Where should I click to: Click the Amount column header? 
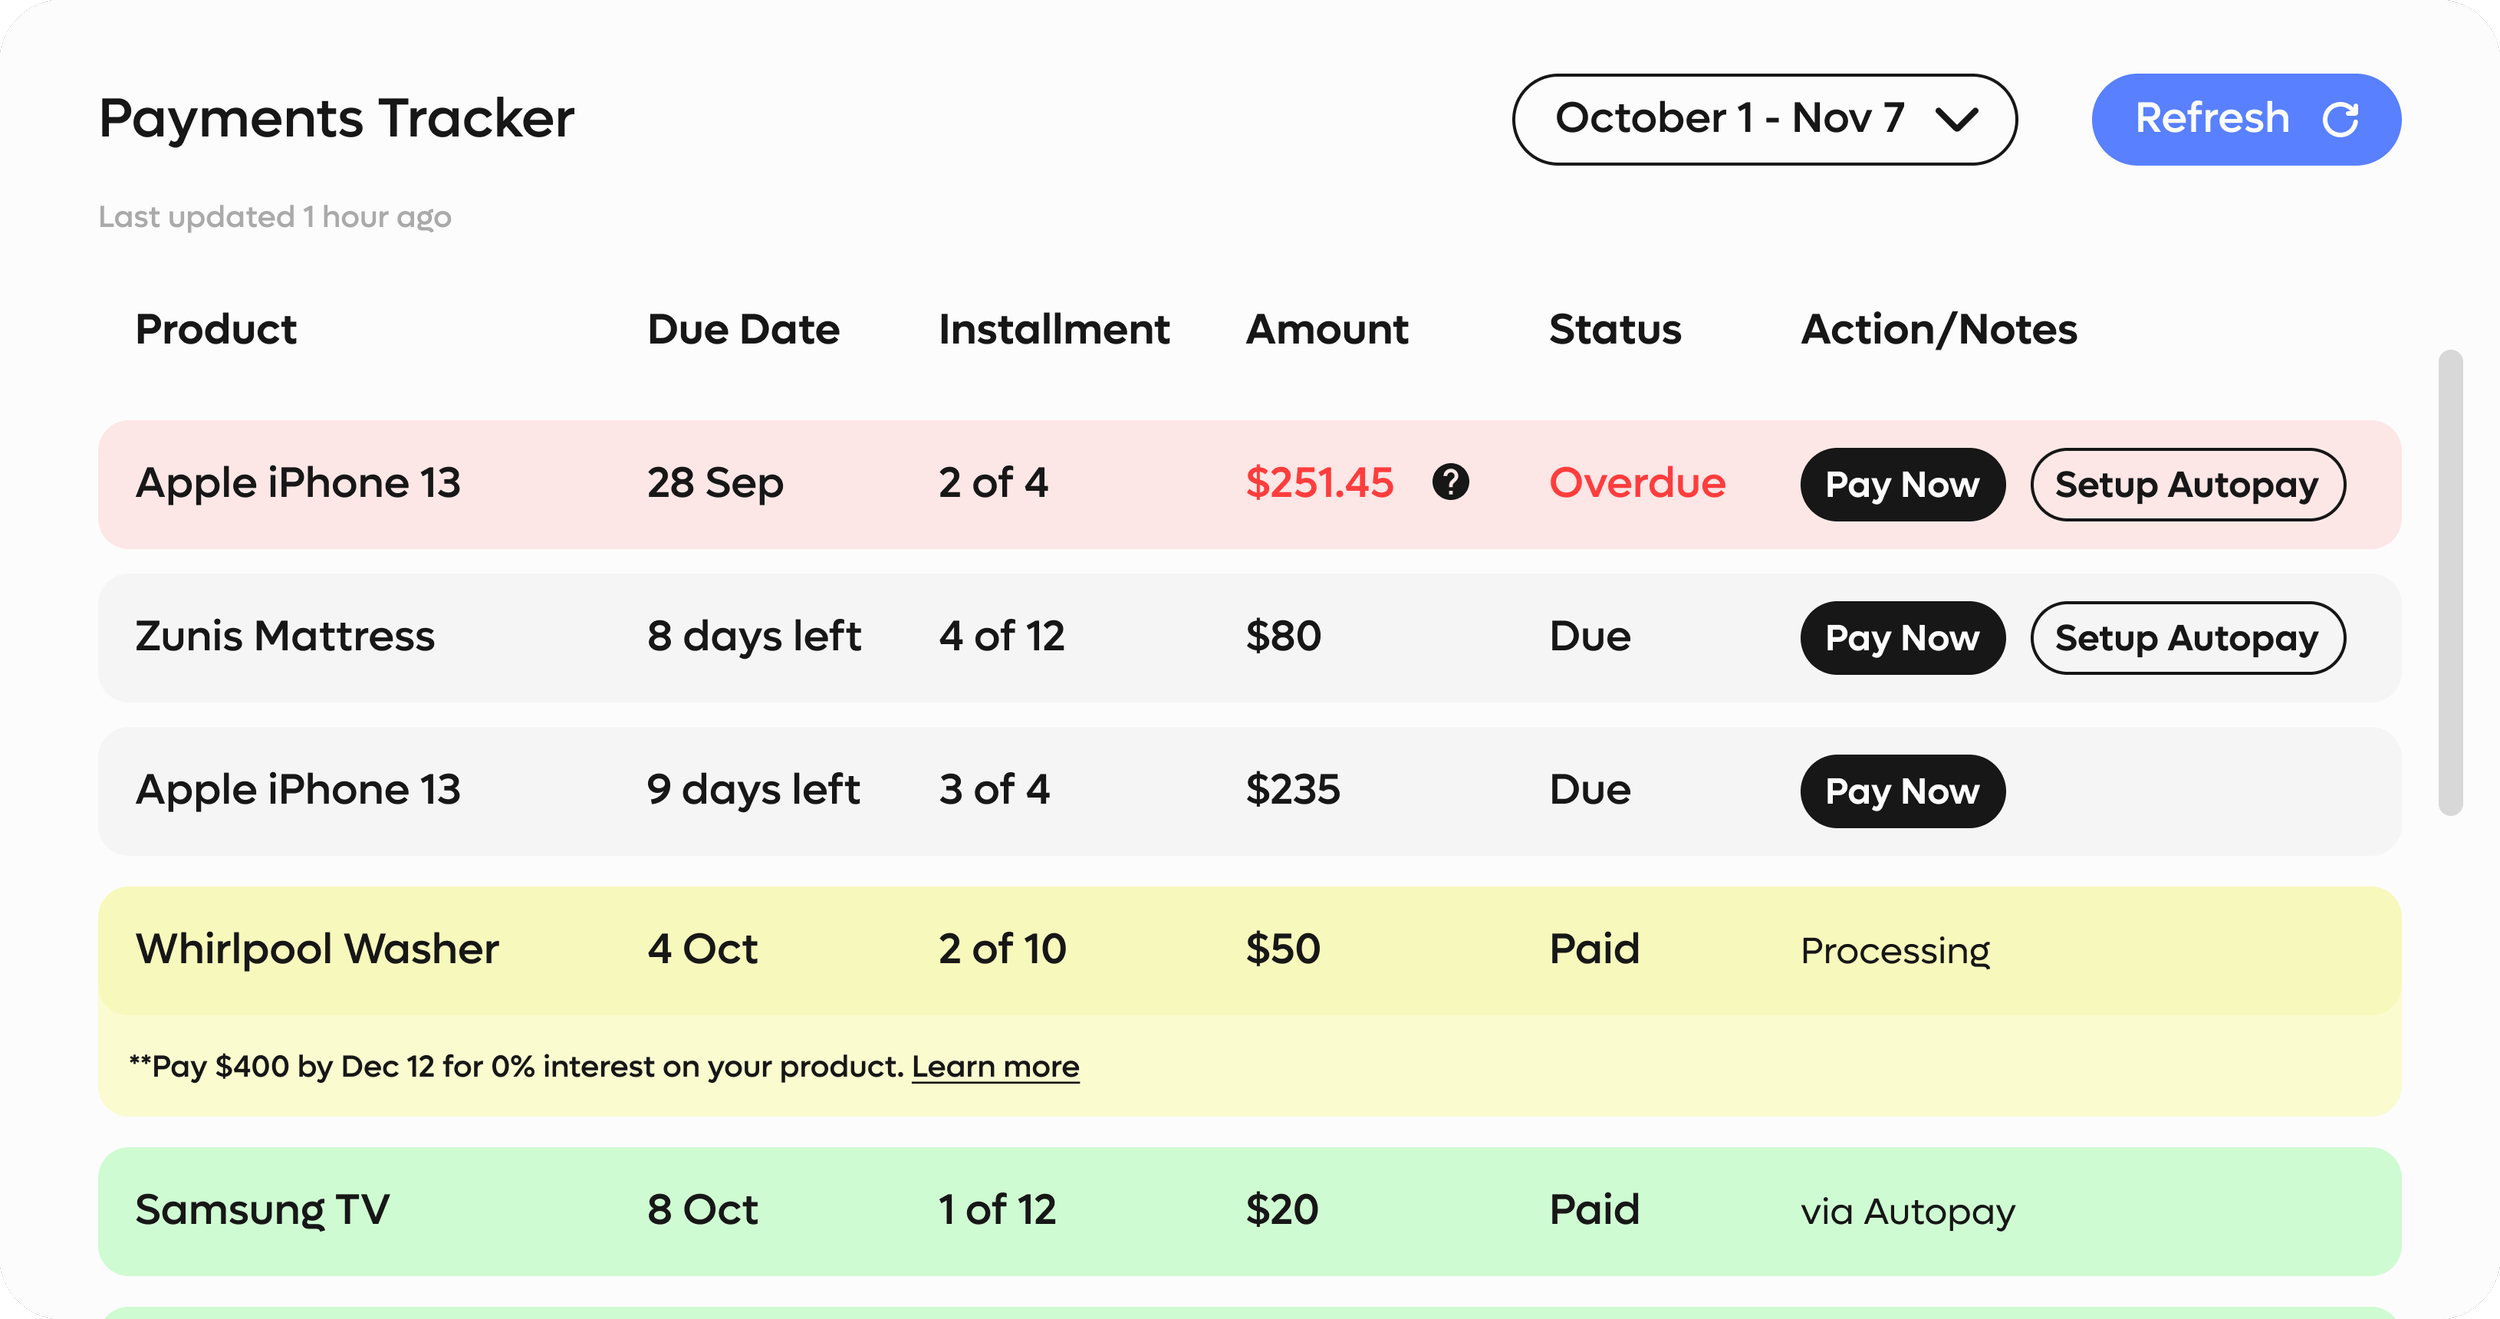(x=1327, y=329)
